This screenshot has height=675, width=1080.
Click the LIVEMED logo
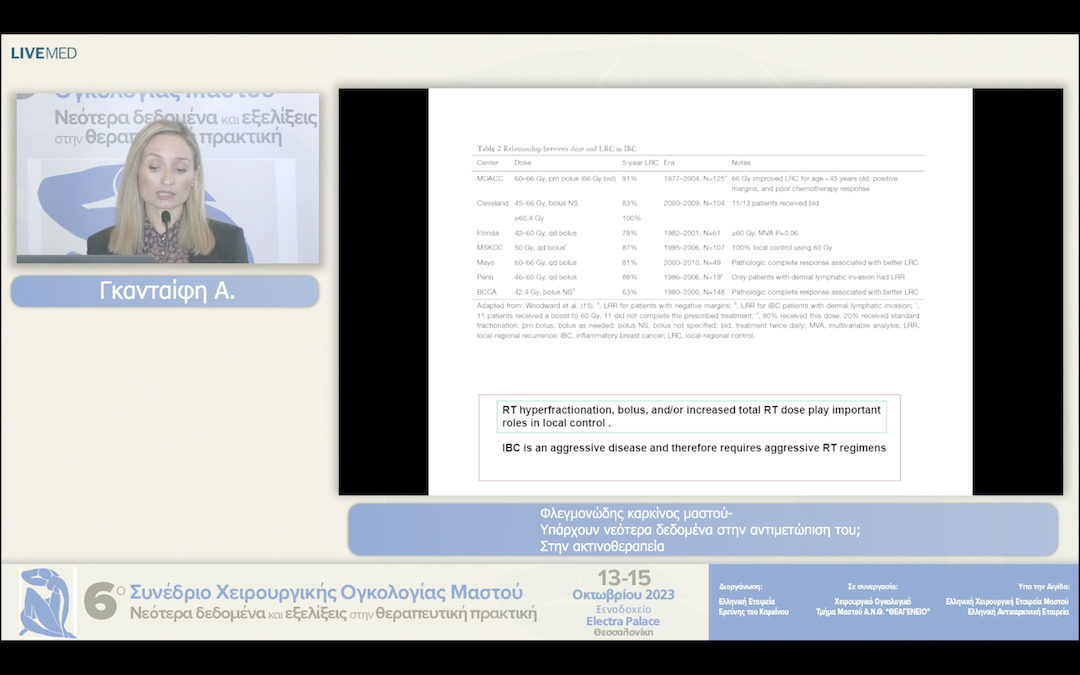coord(44,53)
